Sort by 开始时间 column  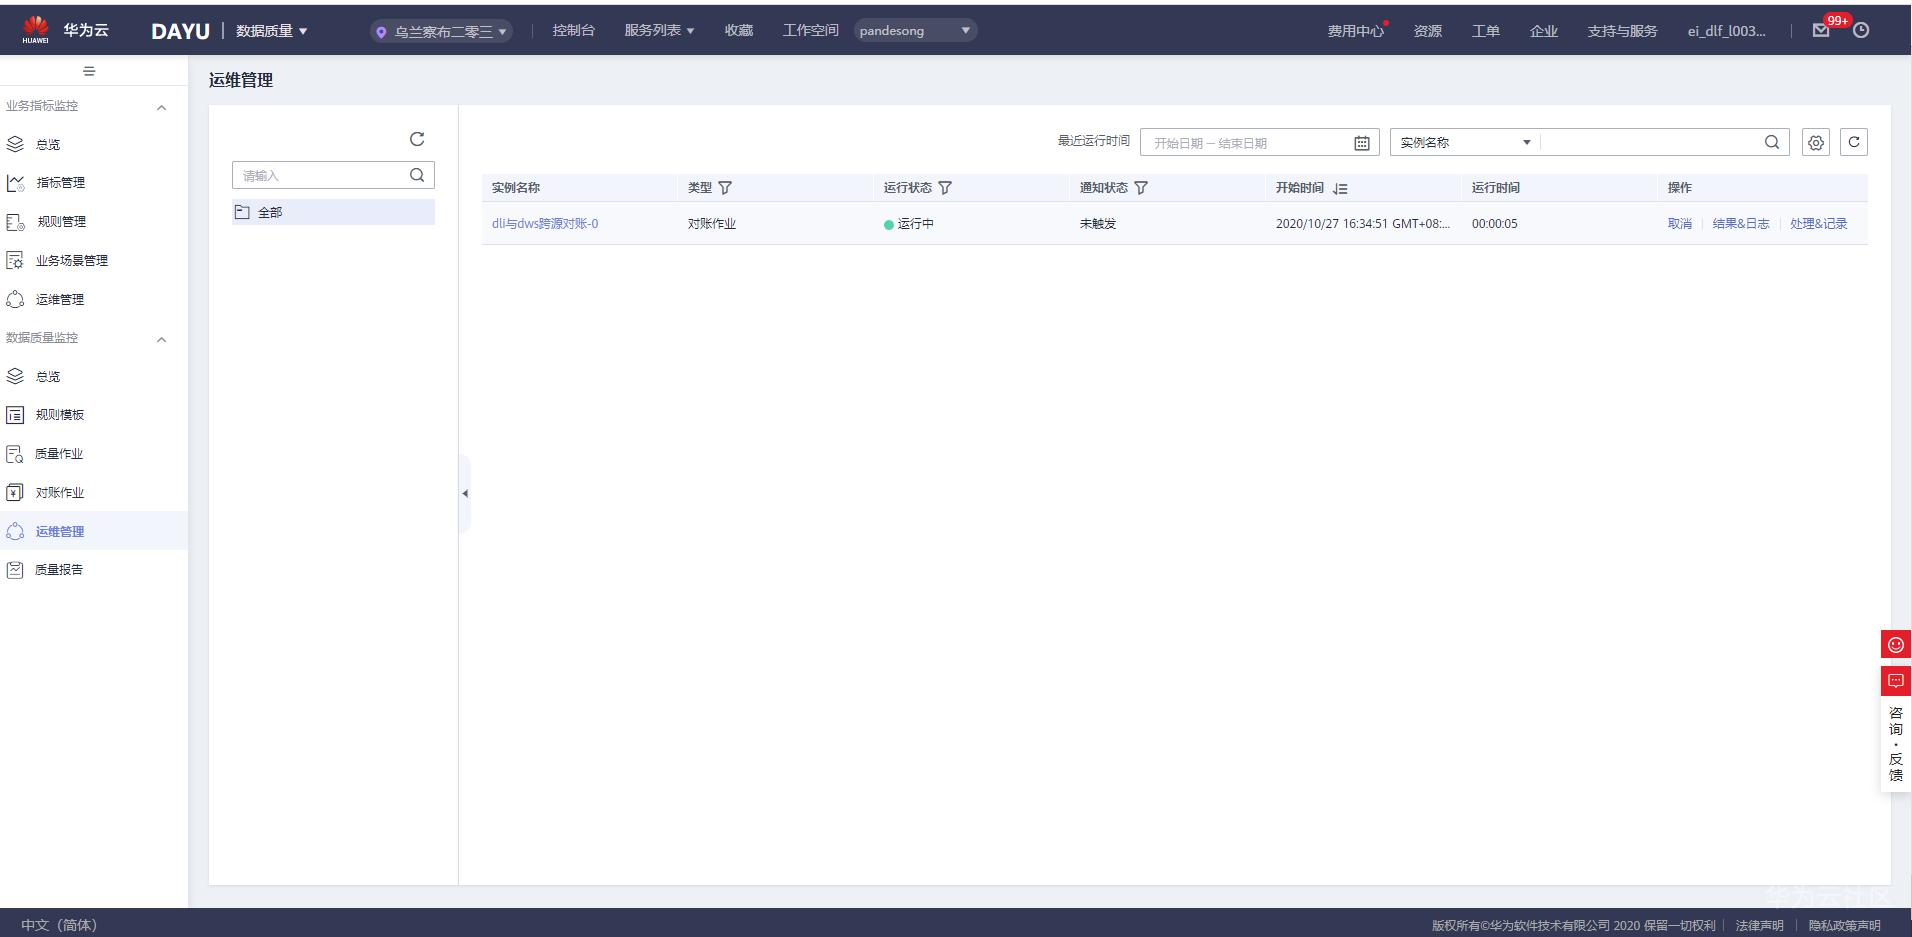tap(1341, 188)
